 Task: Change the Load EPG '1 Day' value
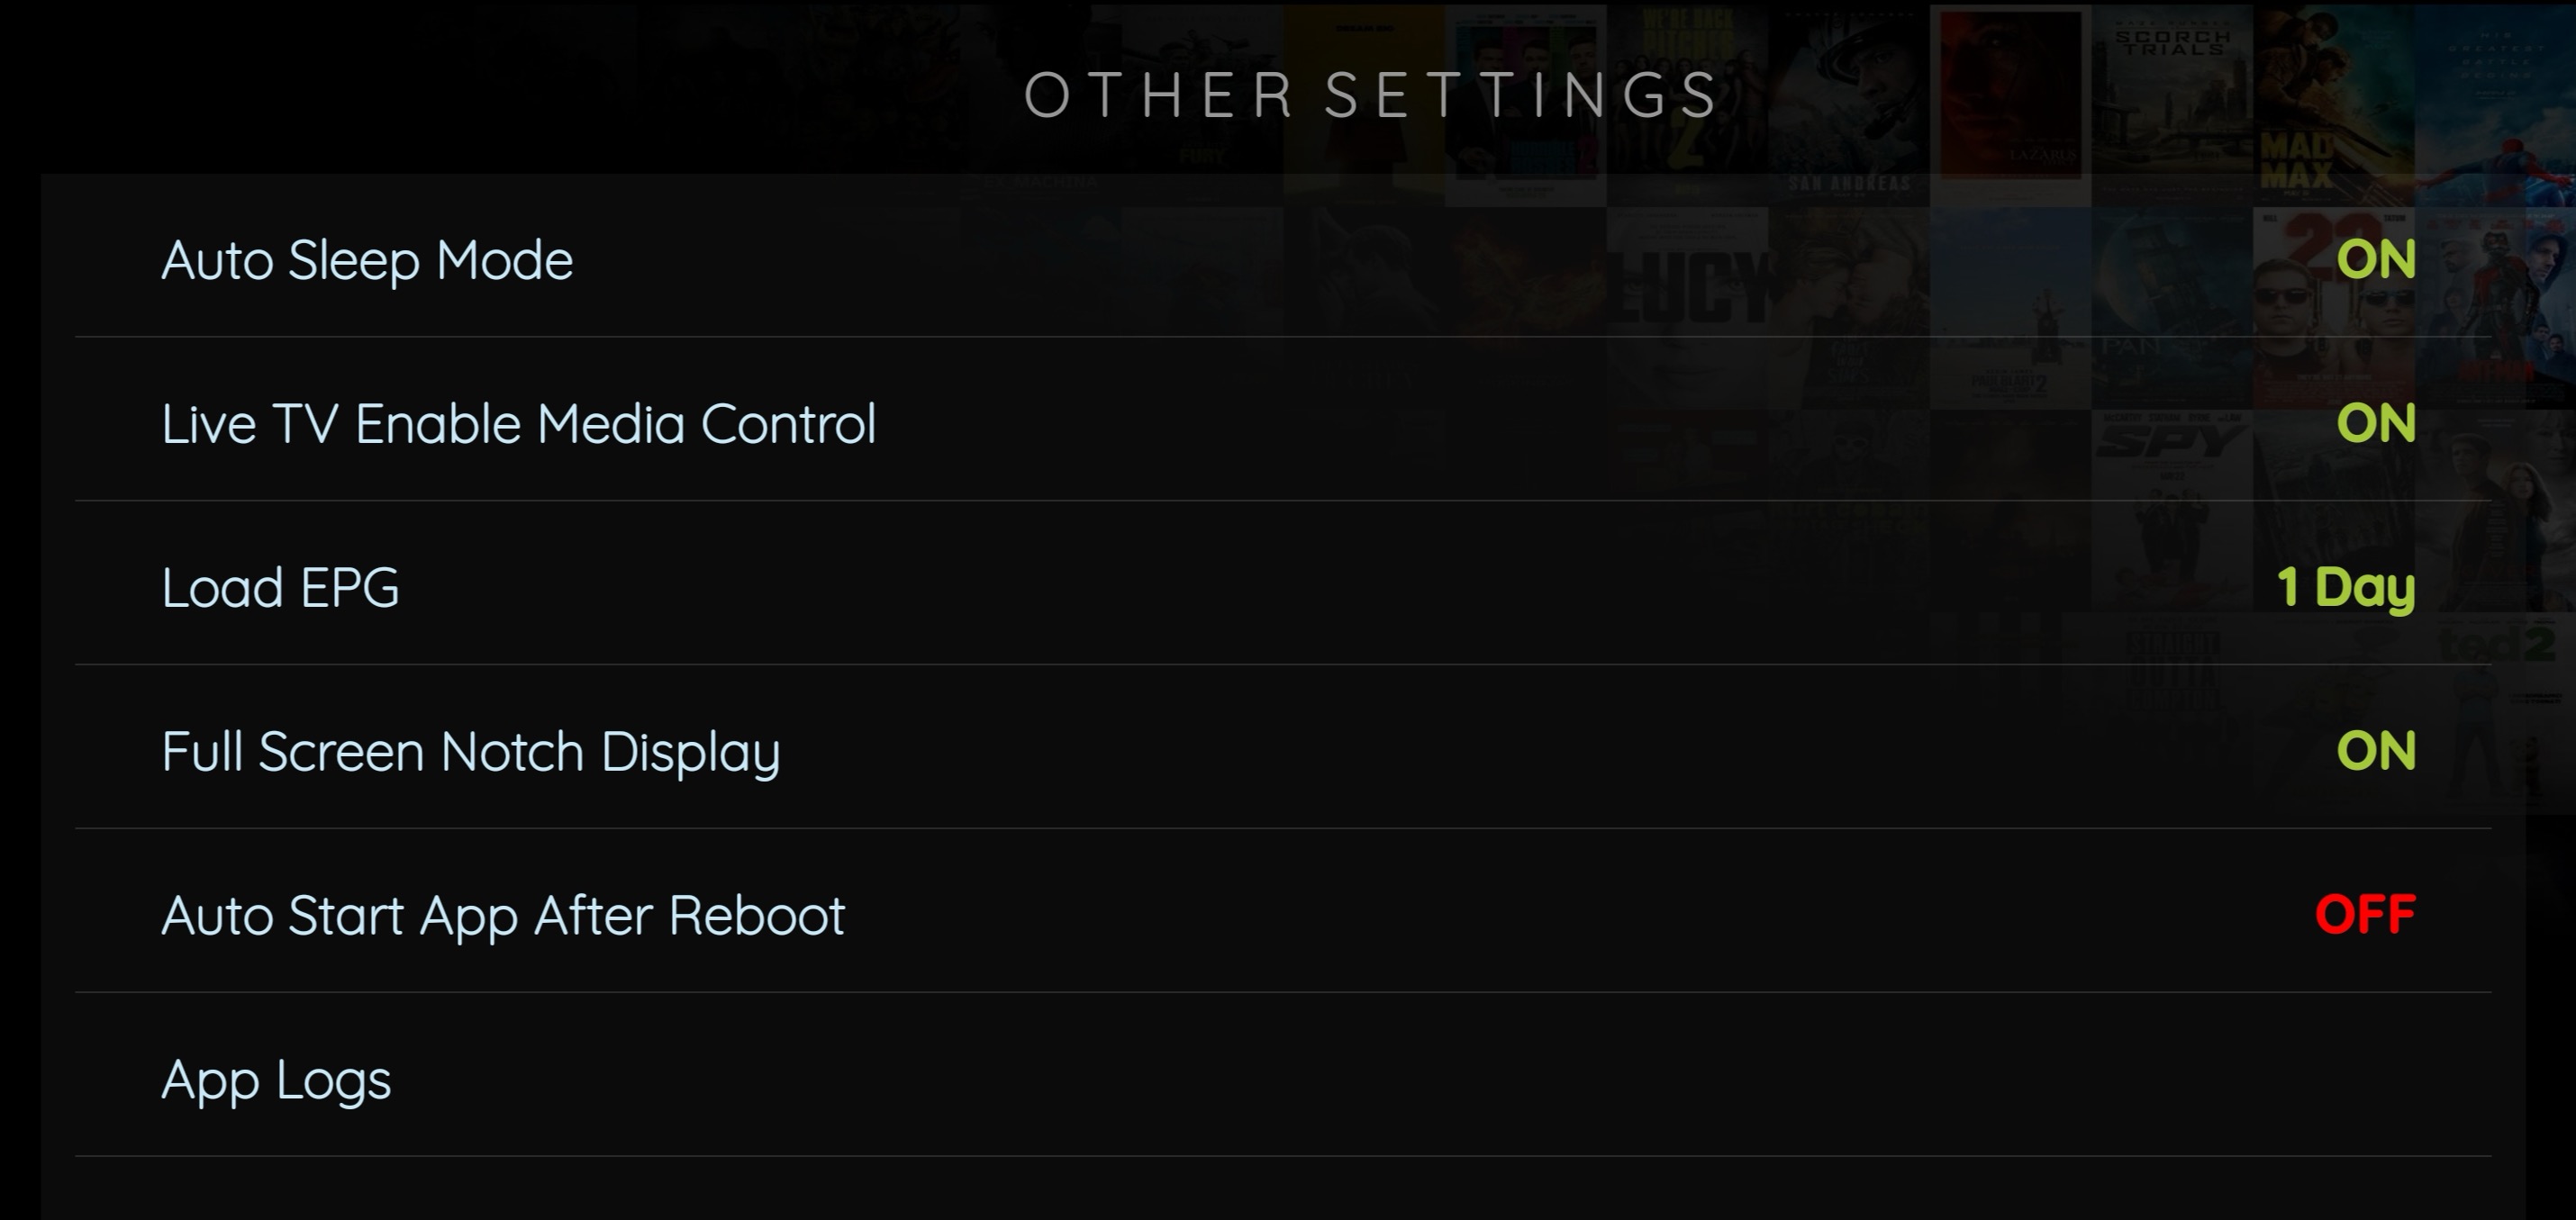pyautogui.click(x=2345, y=588)
